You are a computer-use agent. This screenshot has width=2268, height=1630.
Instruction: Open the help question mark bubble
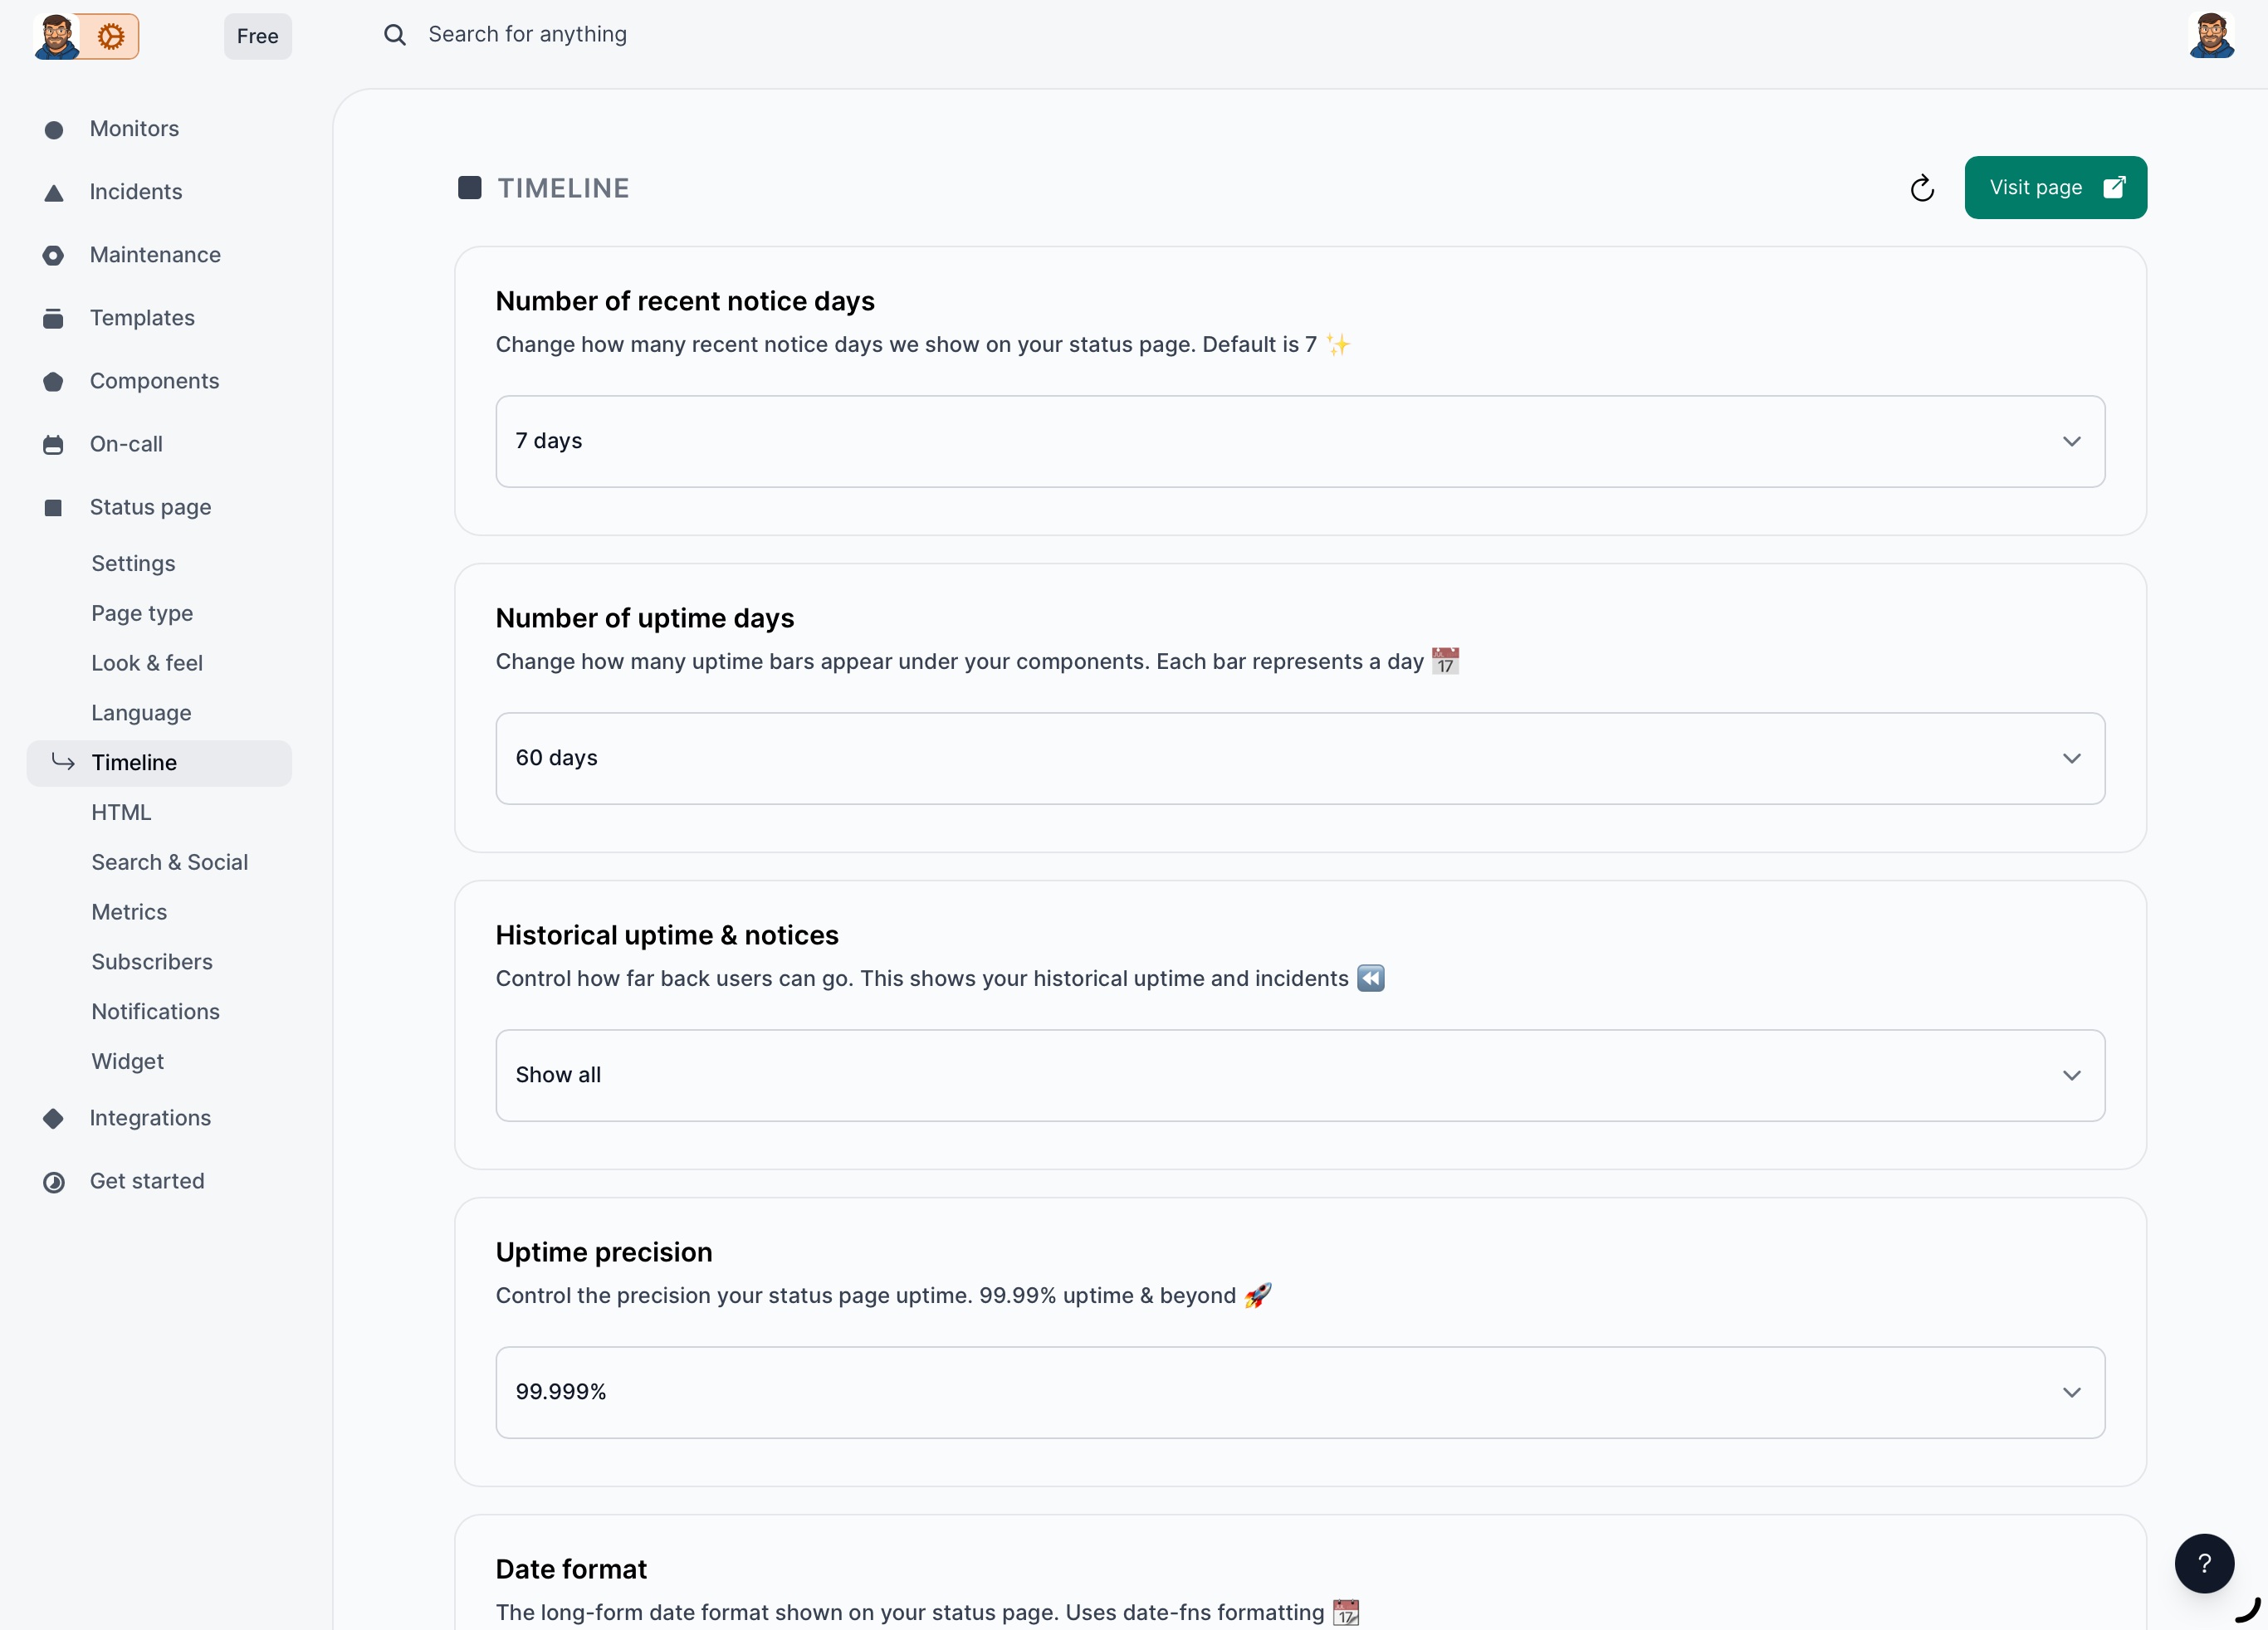click(x=2203, y=1563)
